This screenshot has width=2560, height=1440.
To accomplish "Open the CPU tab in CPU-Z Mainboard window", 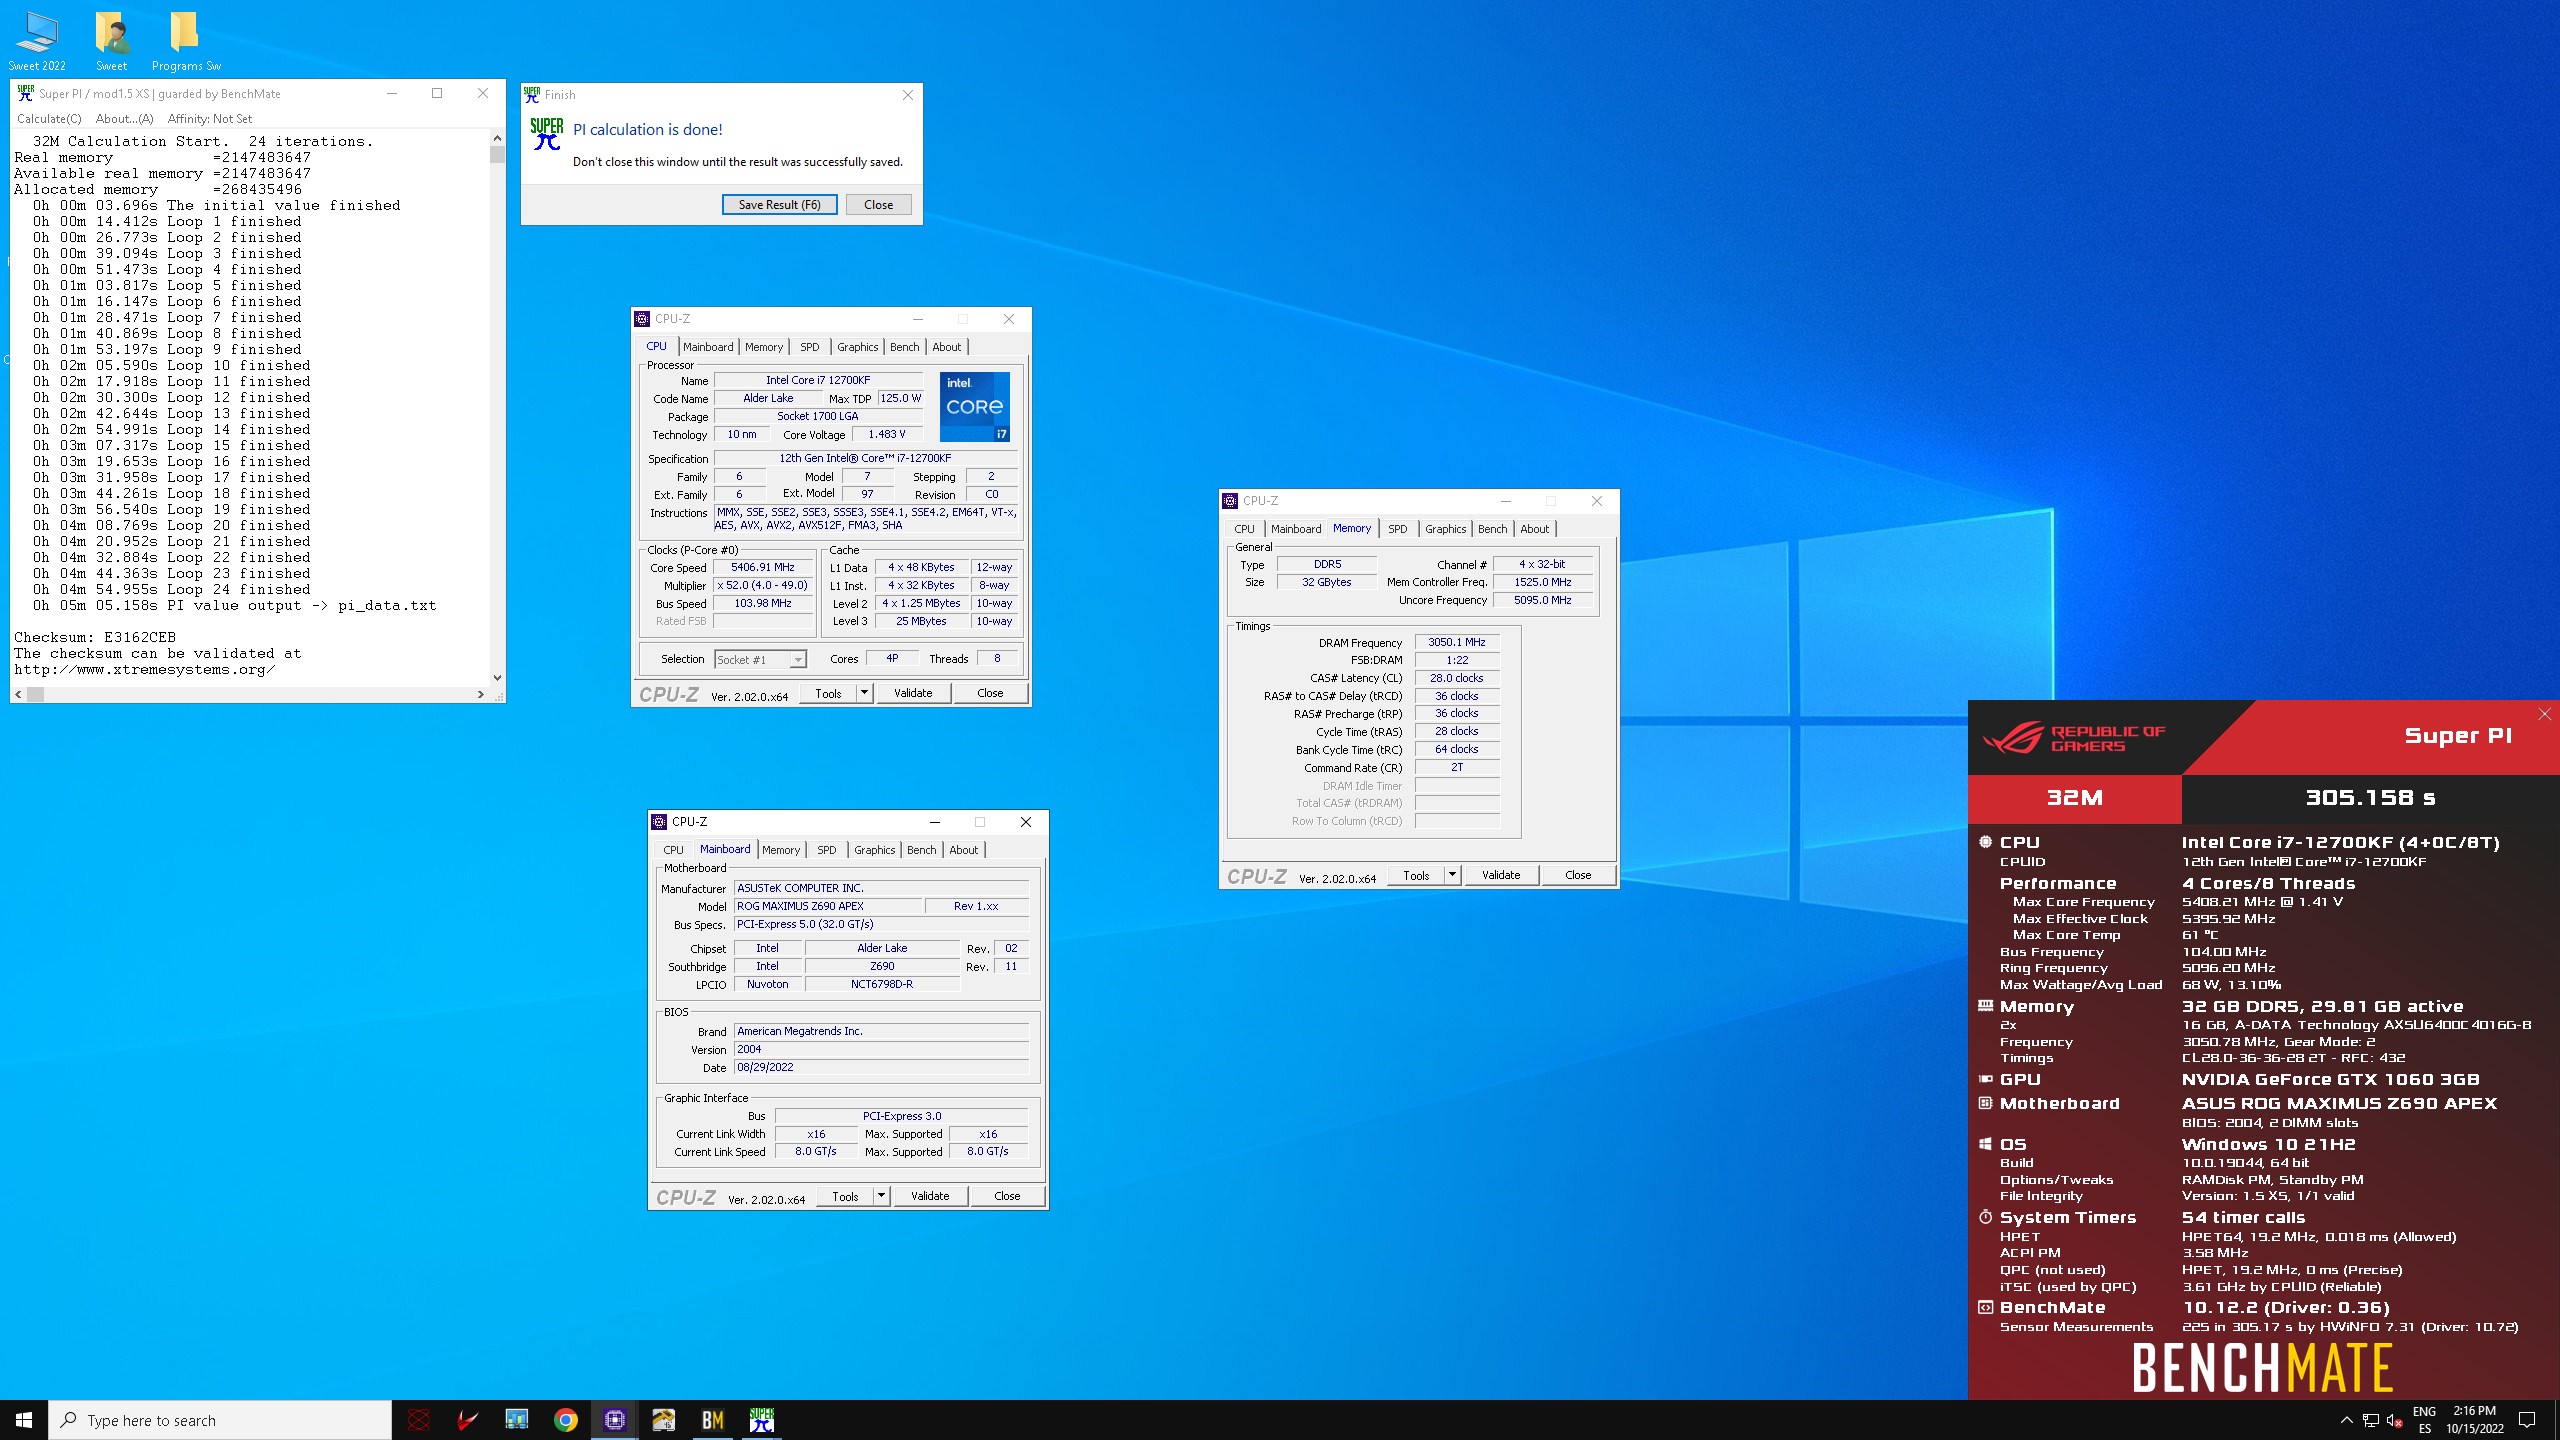I will [674, 850].
